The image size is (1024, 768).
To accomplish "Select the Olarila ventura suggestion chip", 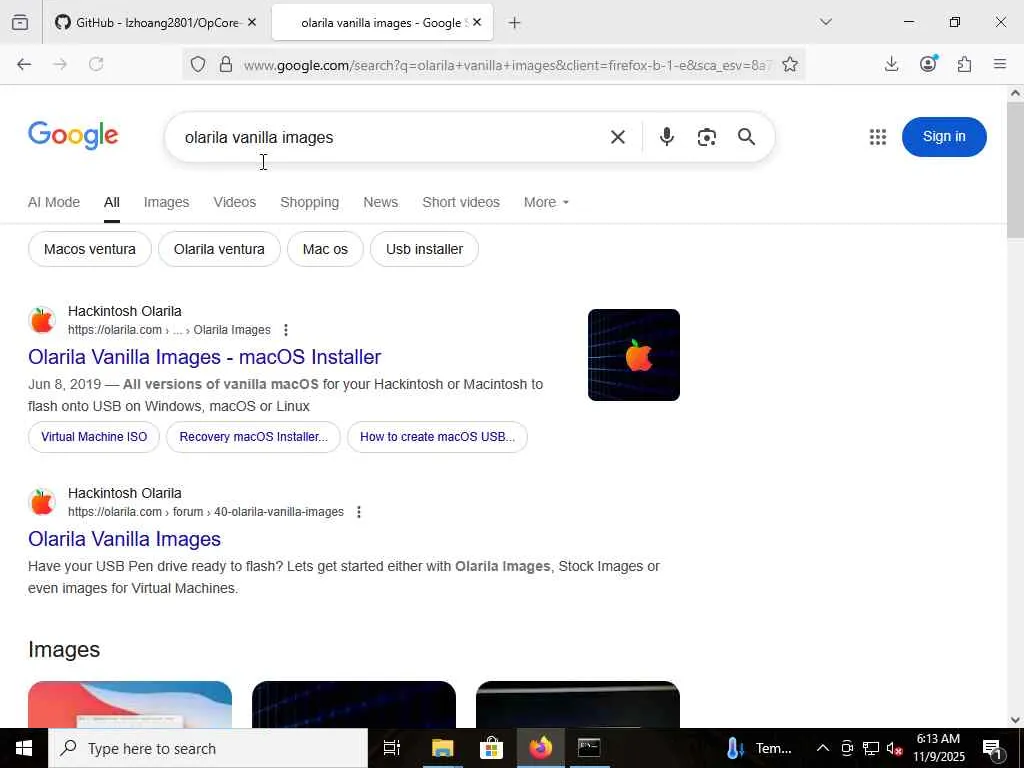I will (x=219, y=249).
